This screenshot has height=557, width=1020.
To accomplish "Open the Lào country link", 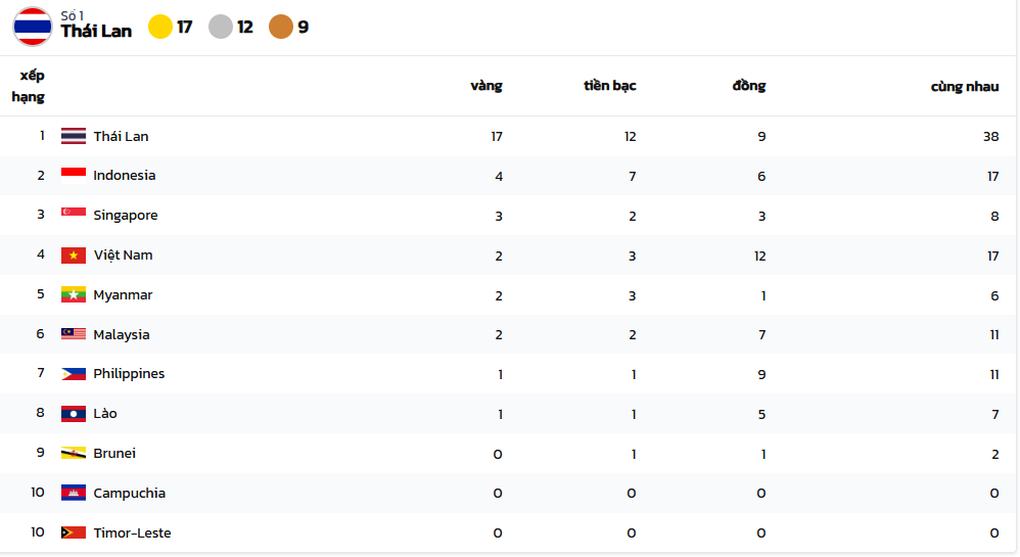I will tap(105, 414).
